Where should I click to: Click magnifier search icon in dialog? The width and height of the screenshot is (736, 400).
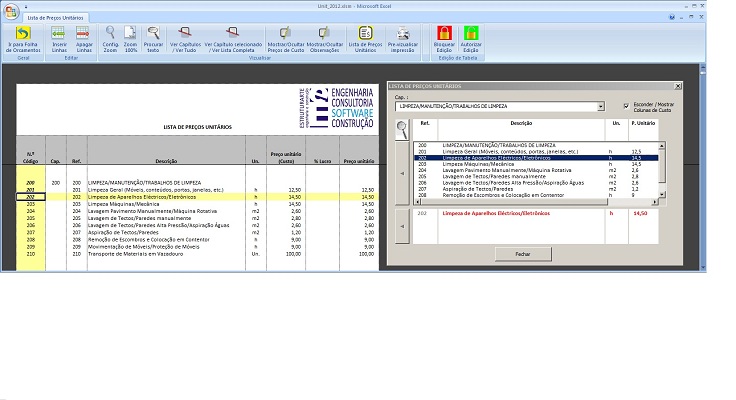[x=401, y=130]
